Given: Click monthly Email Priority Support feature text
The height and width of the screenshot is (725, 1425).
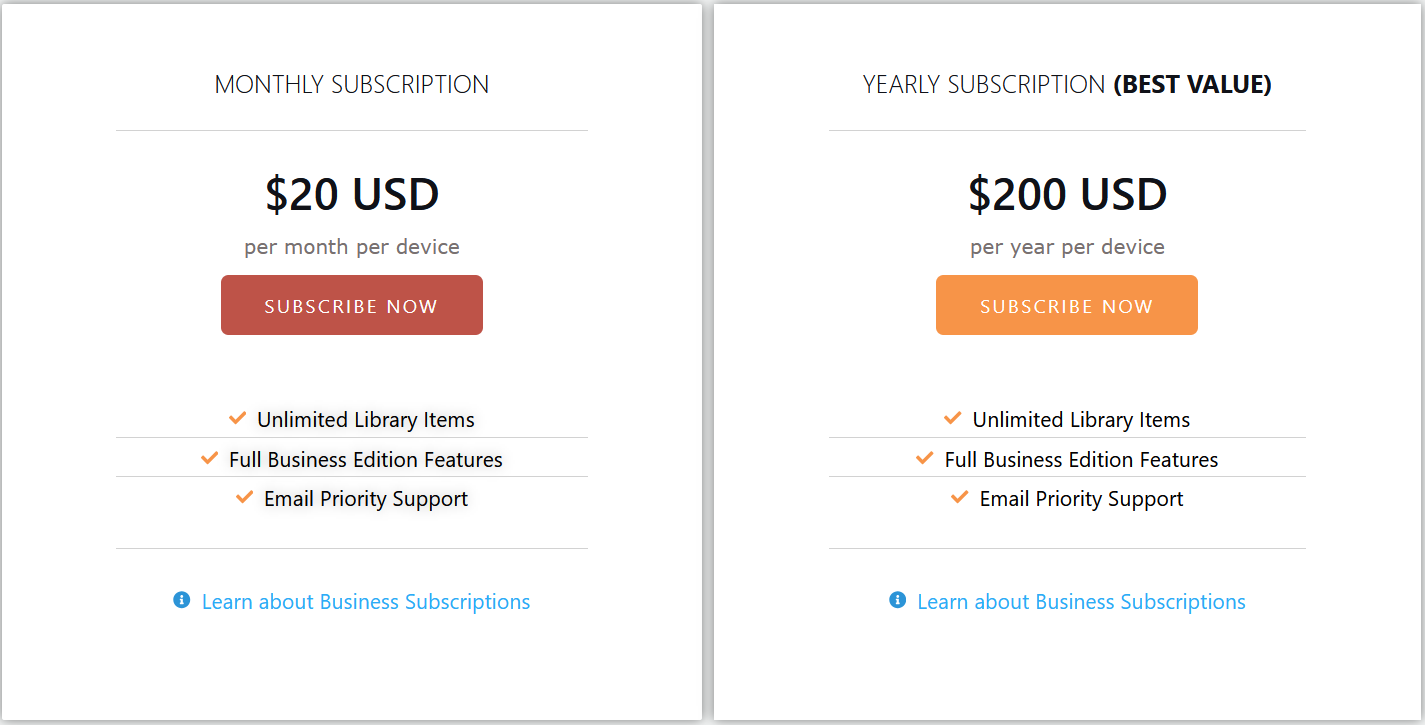Looking at the screenshot, I should 366,499.
